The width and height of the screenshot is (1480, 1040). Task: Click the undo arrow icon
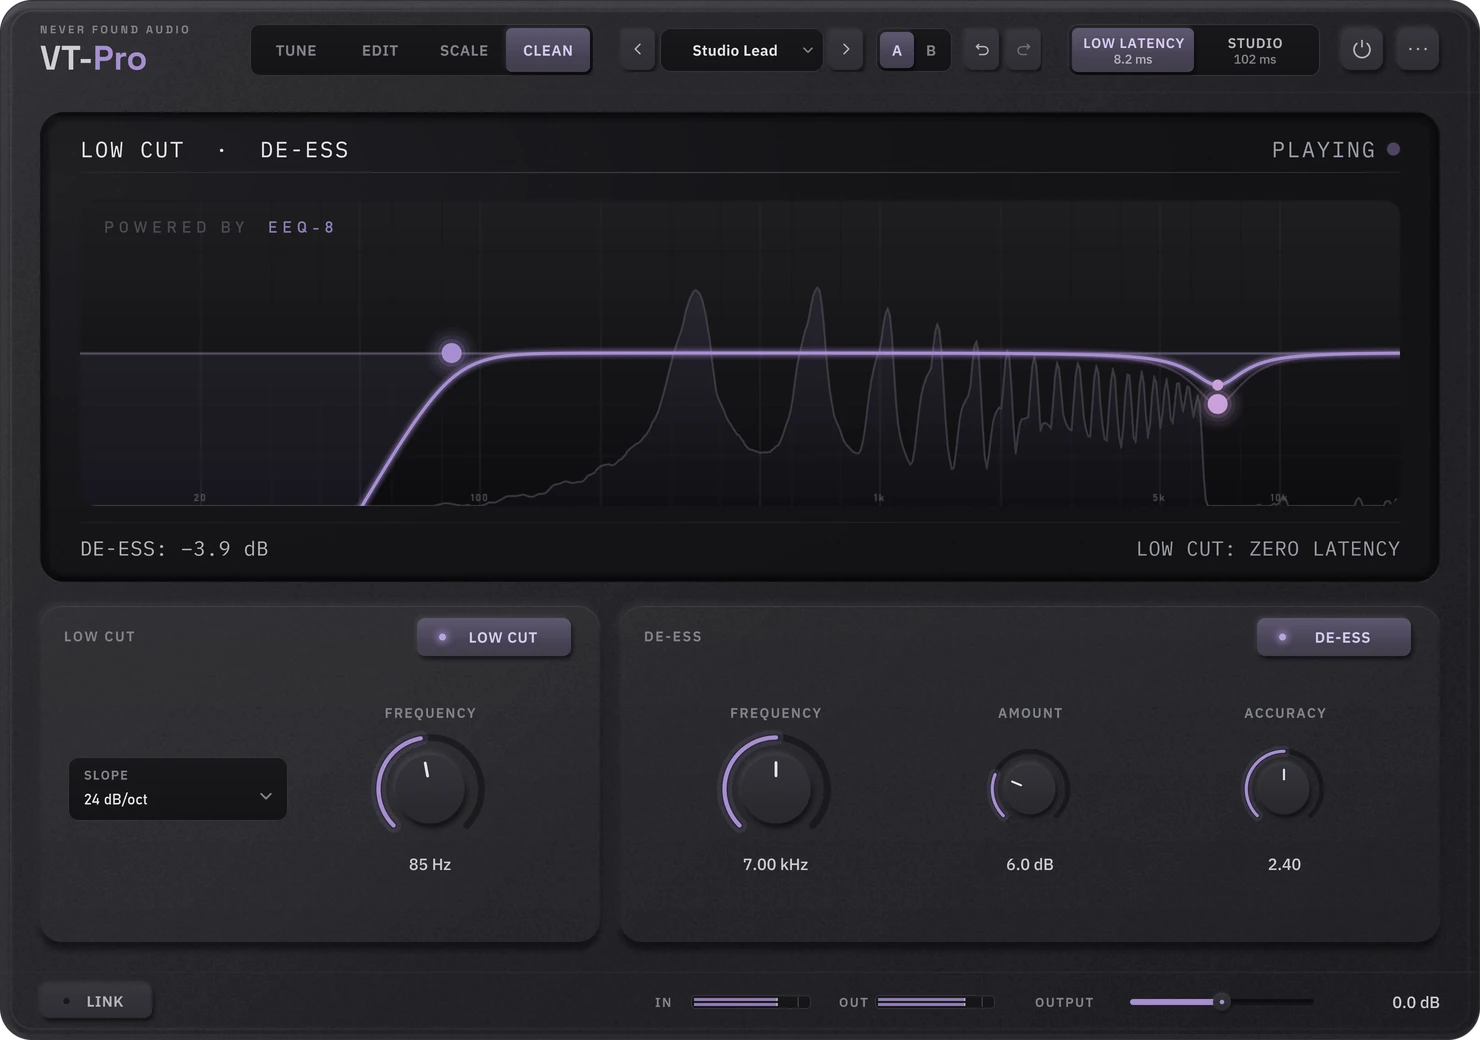coord(982,50)
